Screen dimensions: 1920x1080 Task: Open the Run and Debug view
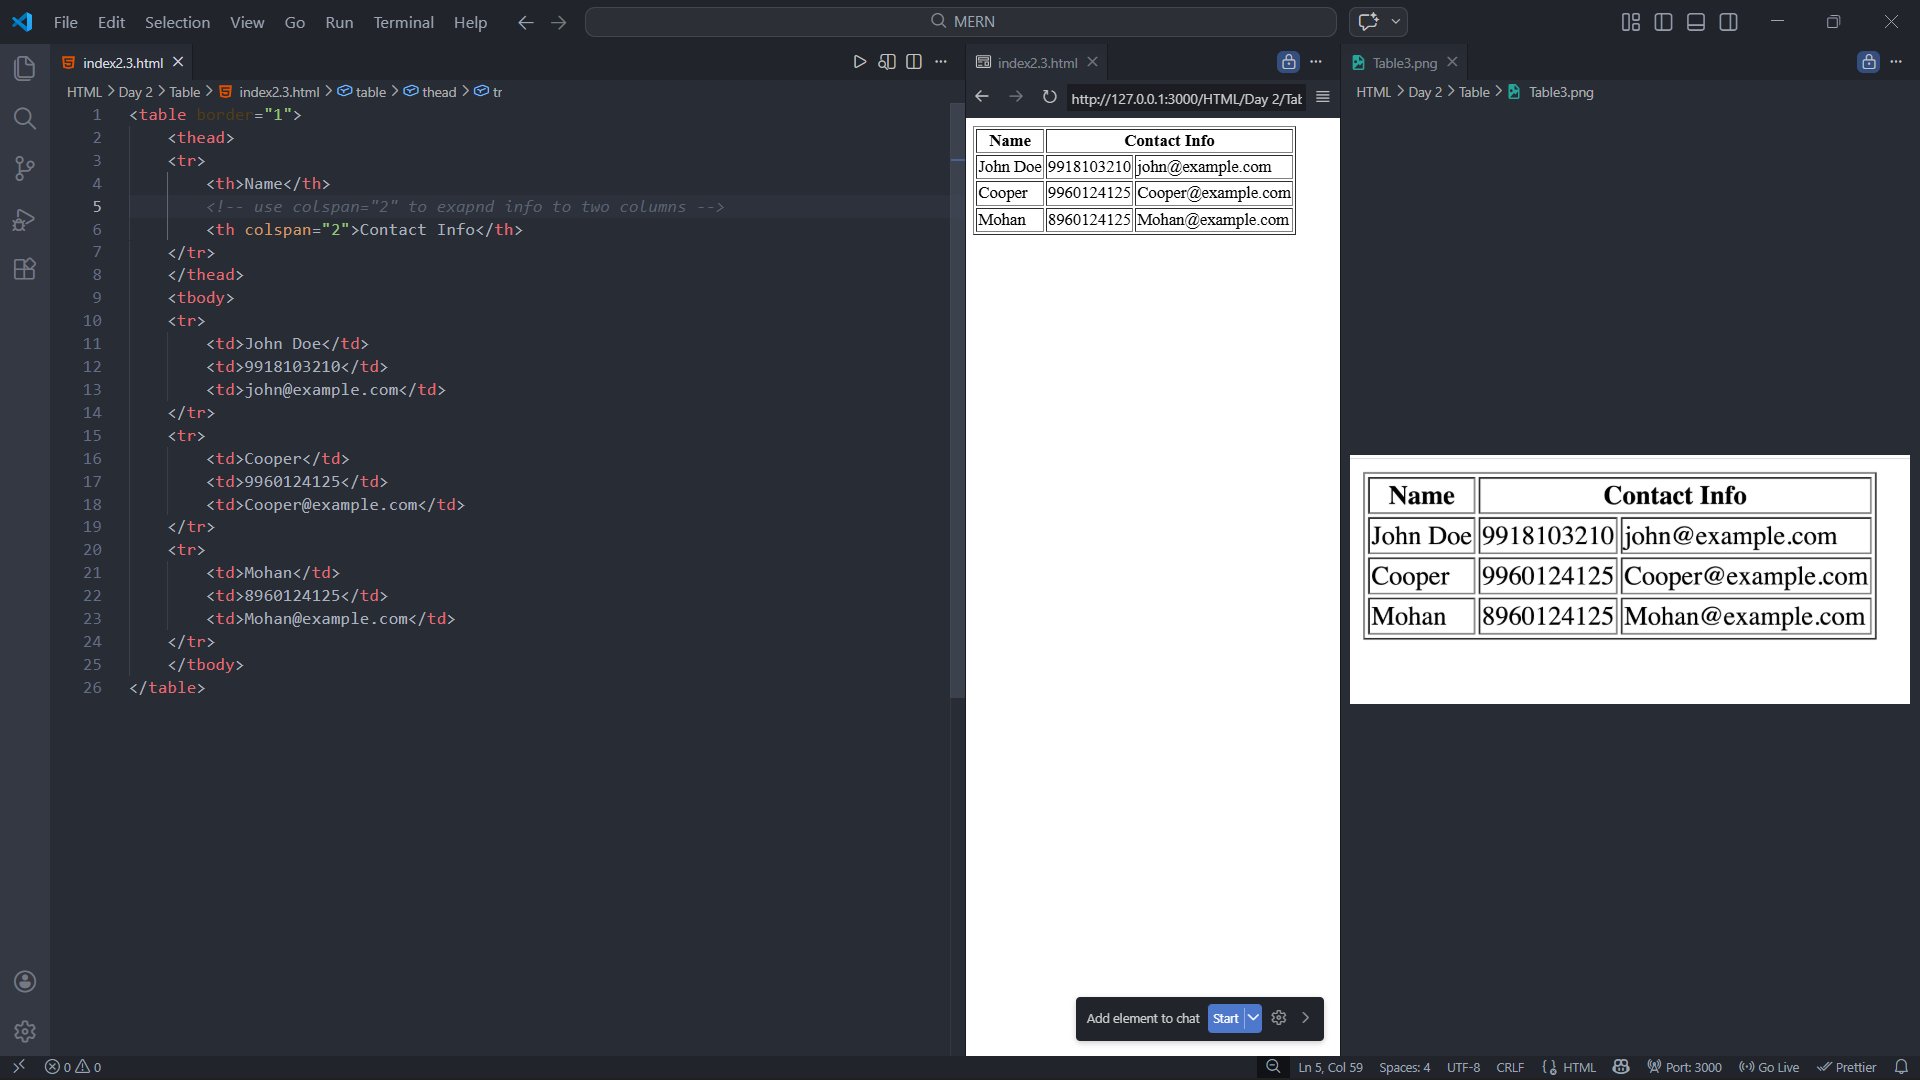(25, 219)
